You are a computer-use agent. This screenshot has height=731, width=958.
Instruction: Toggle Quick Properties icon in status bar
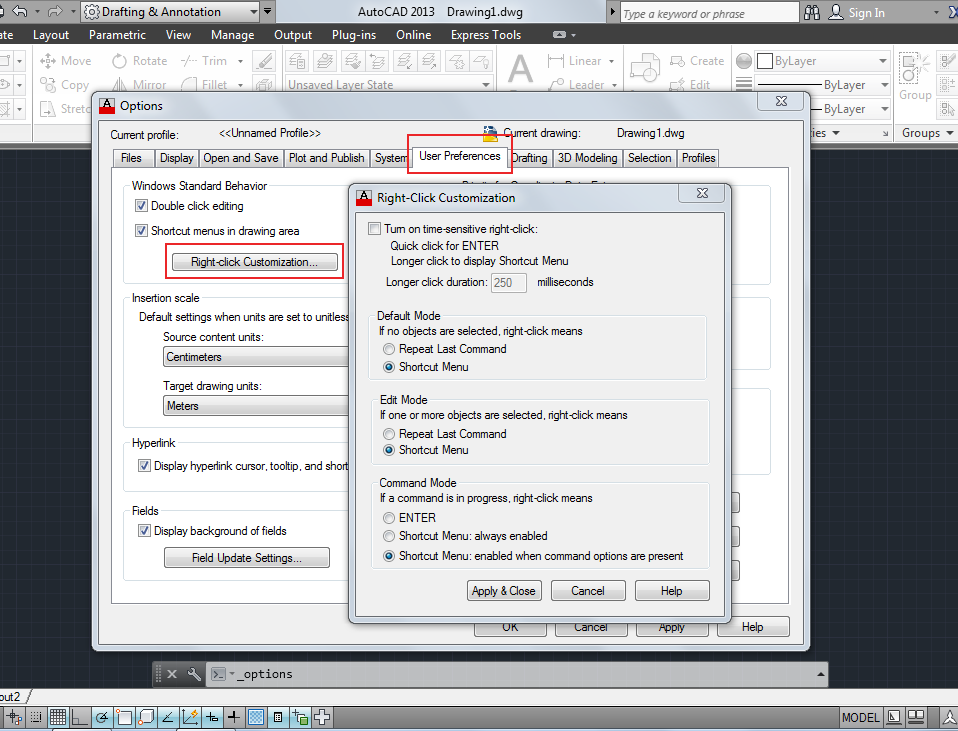[x=278, y=718]
